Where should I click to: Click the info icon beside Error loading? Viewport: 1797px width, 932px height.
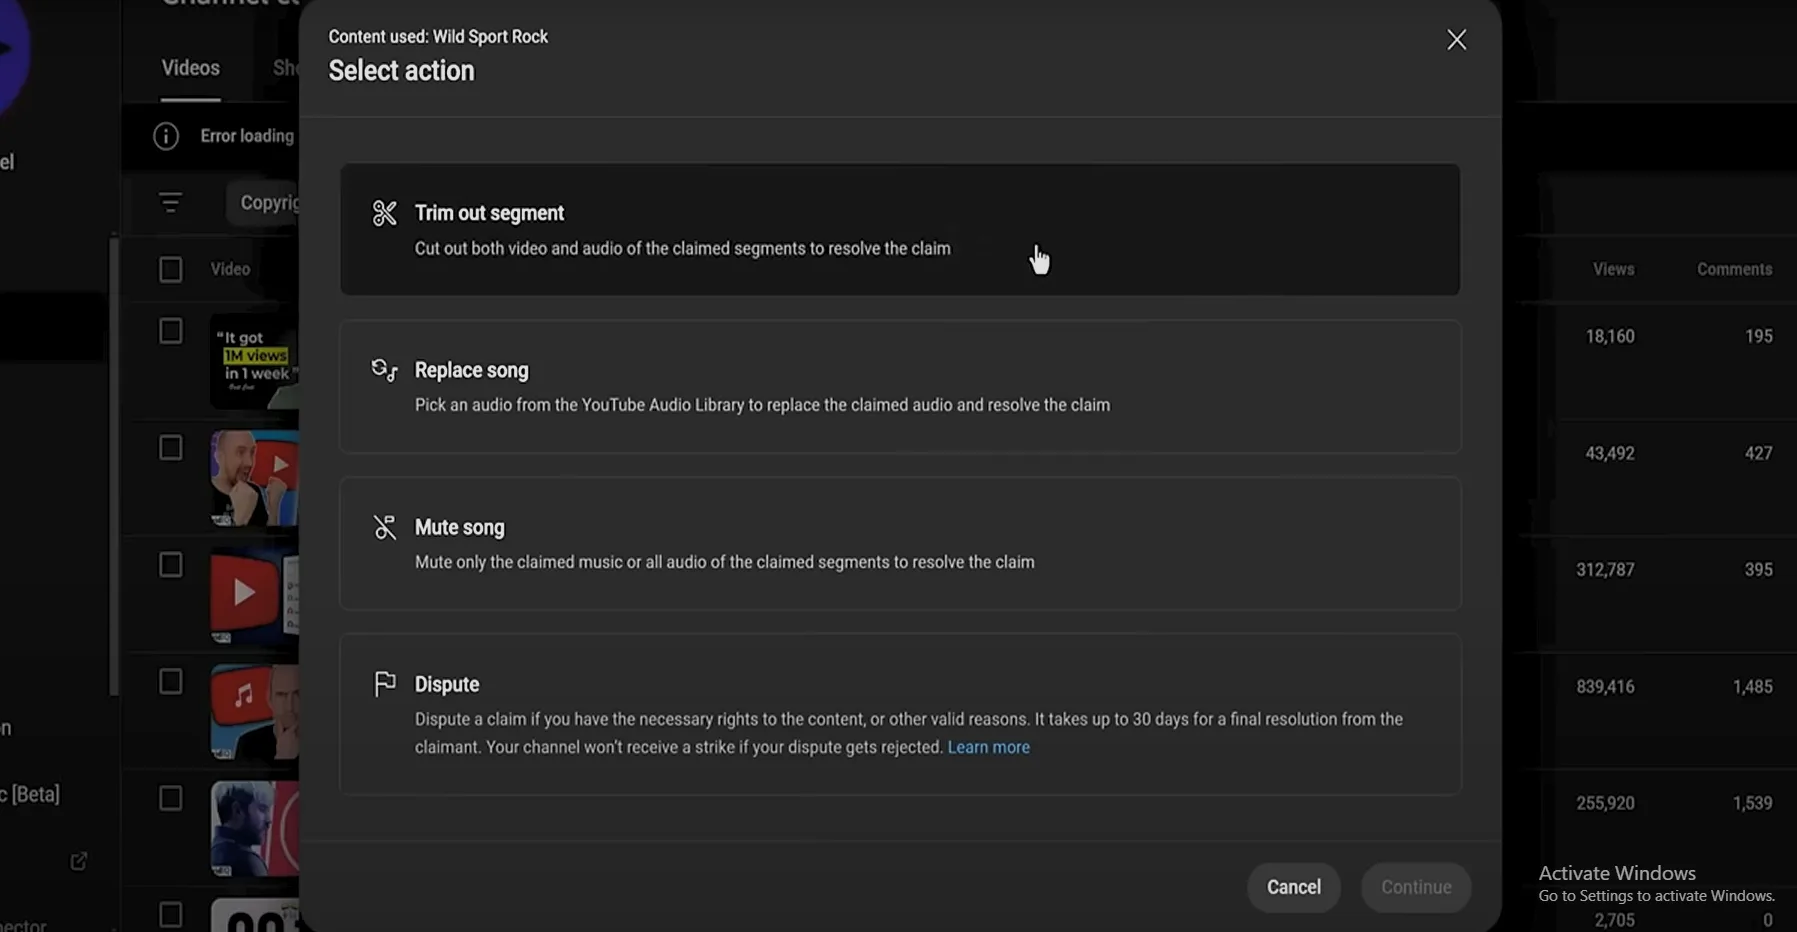click(x=166, y=136)
